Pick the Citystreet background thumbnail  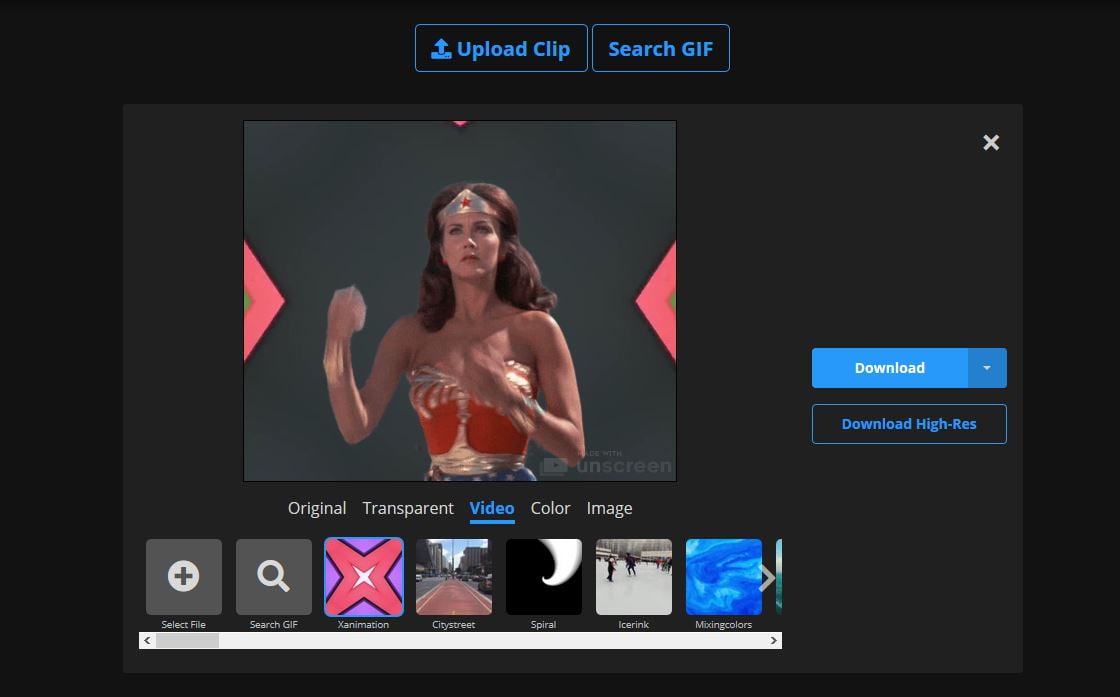coord(454,576)
